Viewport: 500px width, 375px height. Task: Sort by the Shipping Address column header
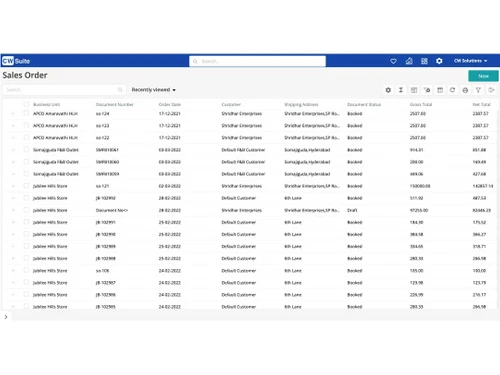(301, 105)
